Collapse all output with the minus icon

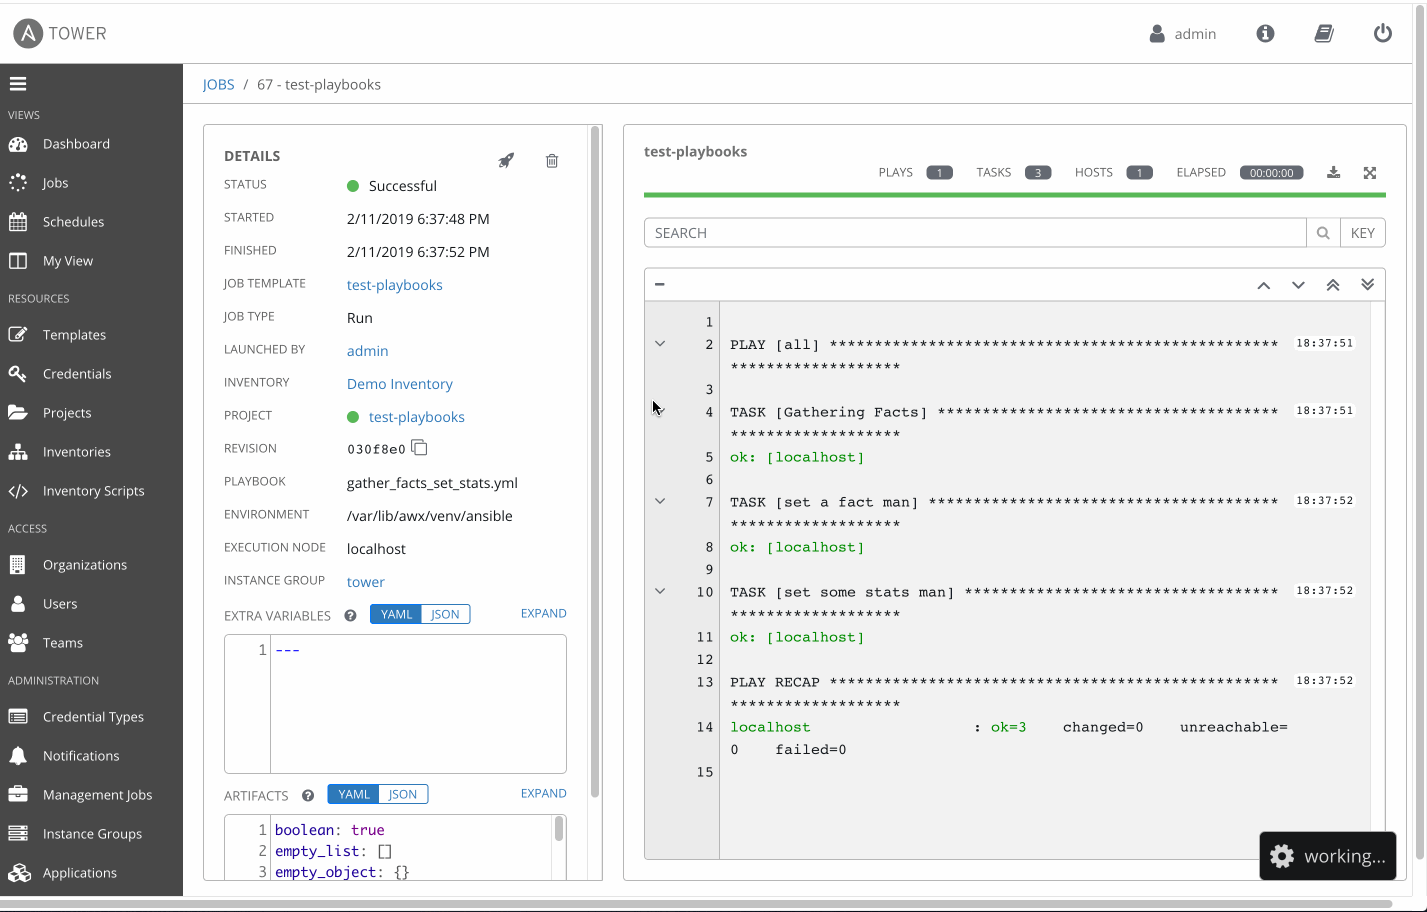pos(659,284)
